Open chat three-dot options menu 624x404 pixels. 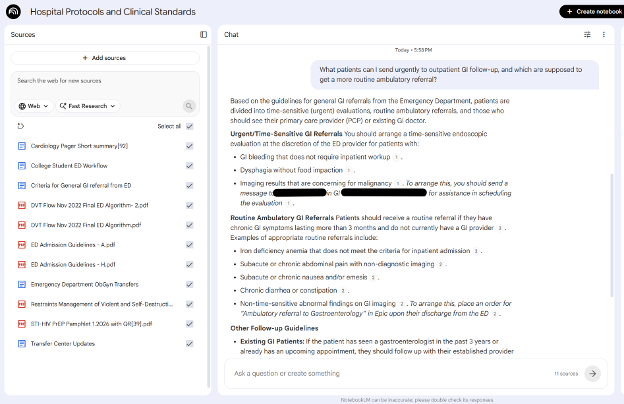pyautogui.click(x=604, y=35)
